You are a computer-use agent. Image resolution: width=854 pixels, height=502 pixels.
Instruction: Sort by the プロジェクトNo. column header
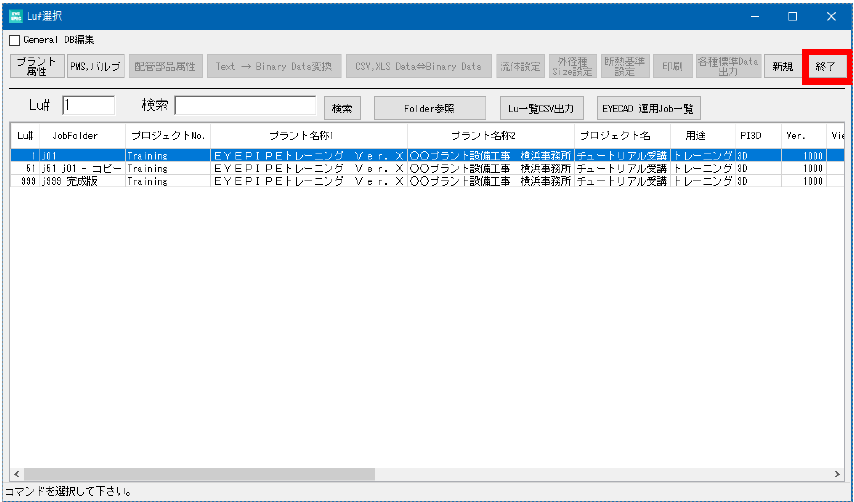coord(168,136)
